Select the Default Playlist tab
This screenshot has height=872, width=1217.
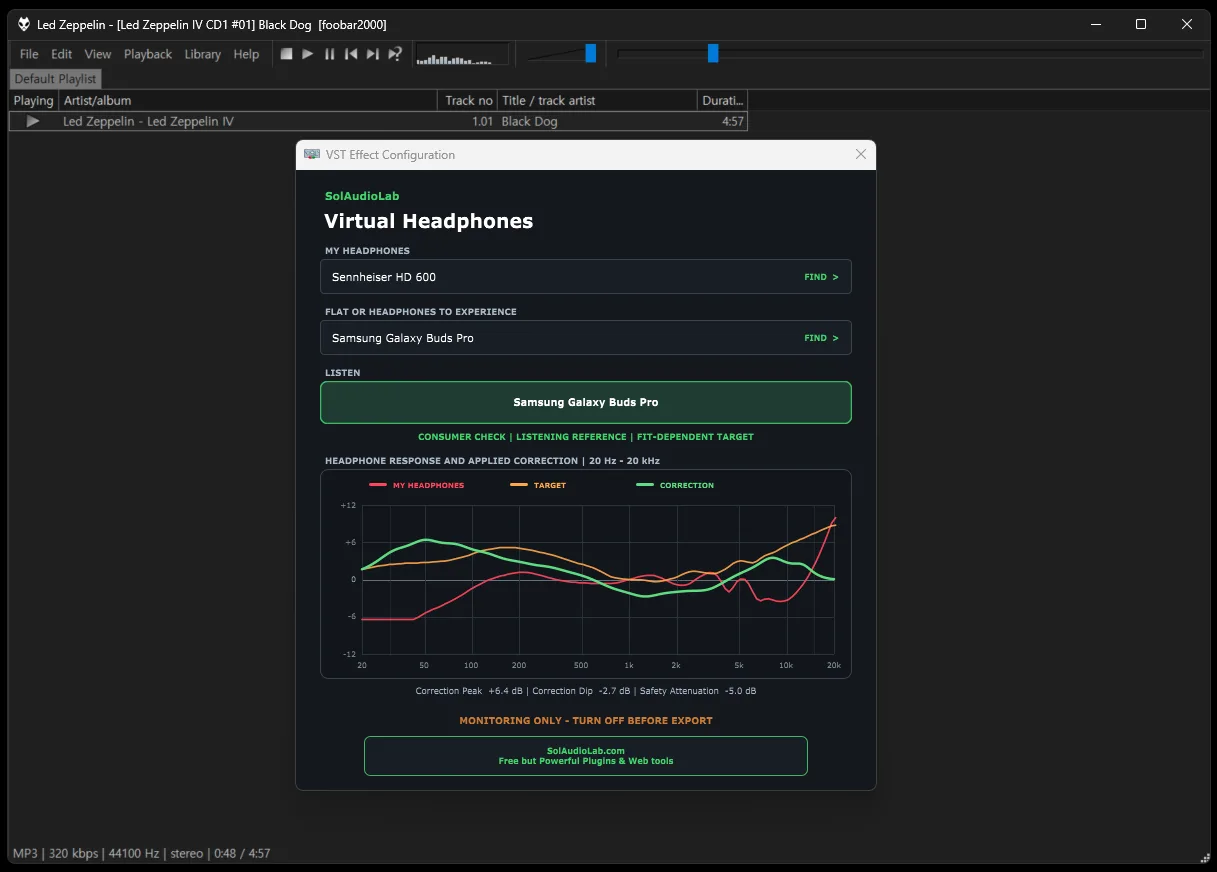pos(55,79)
